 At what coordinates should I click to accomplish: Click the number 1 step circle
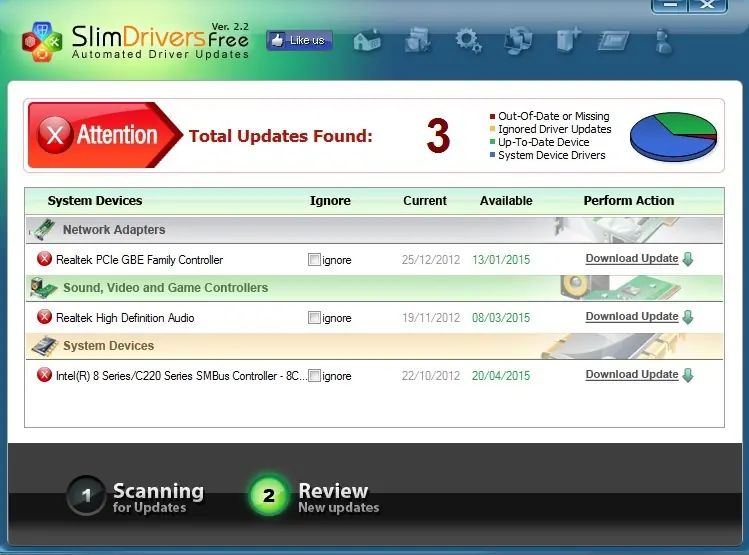(x=86, y=495)
